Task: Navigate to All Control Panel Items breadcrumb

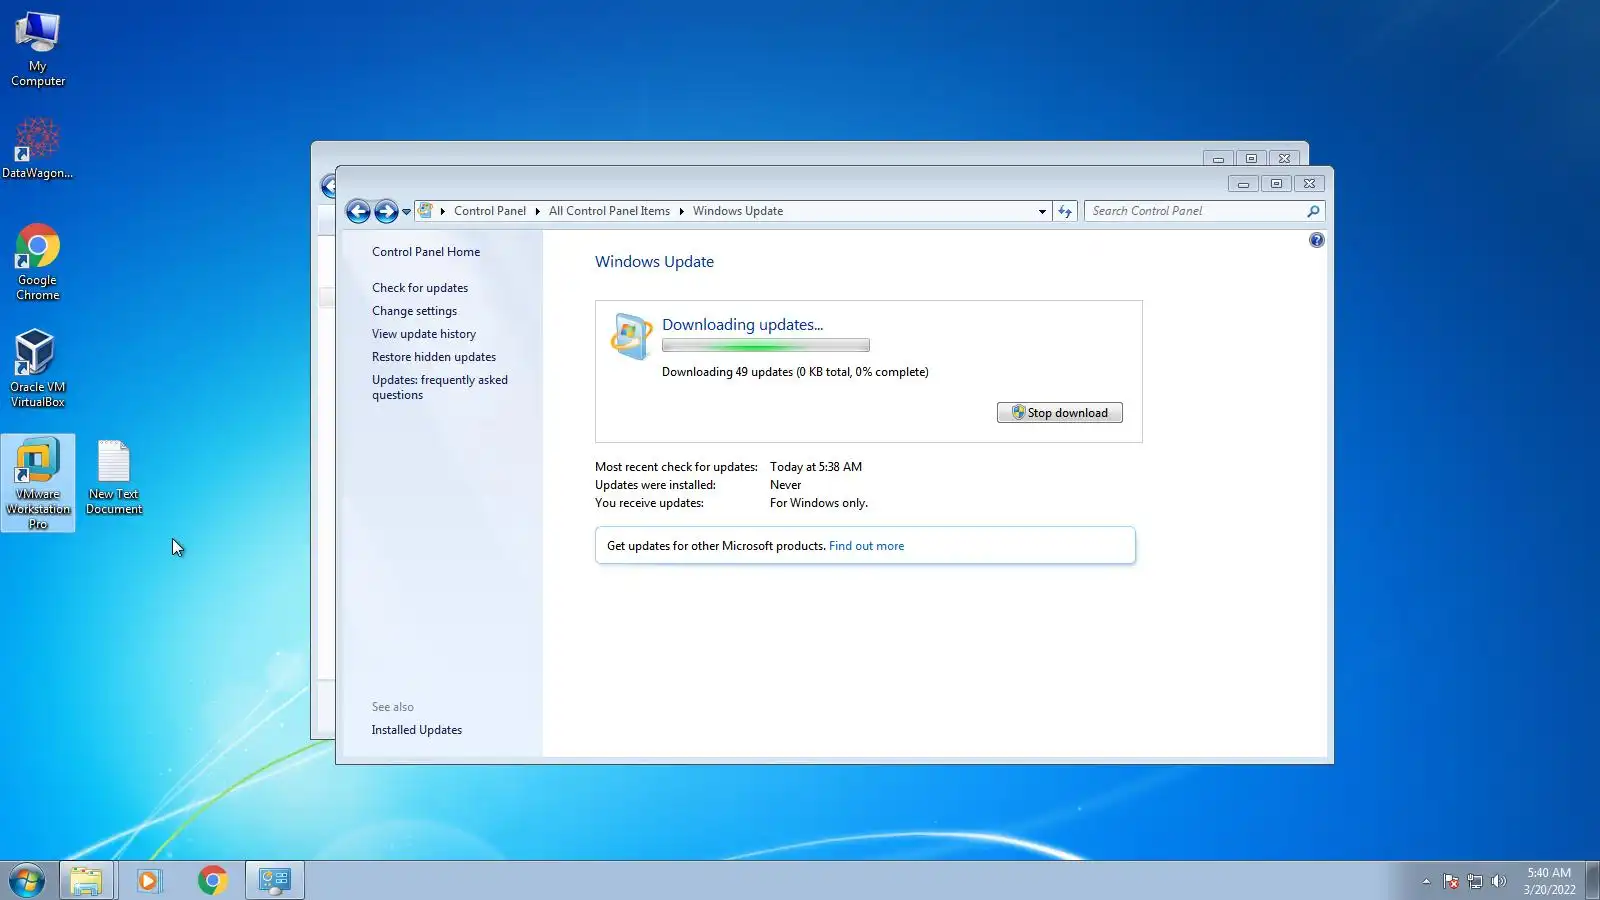Action: 609,211
